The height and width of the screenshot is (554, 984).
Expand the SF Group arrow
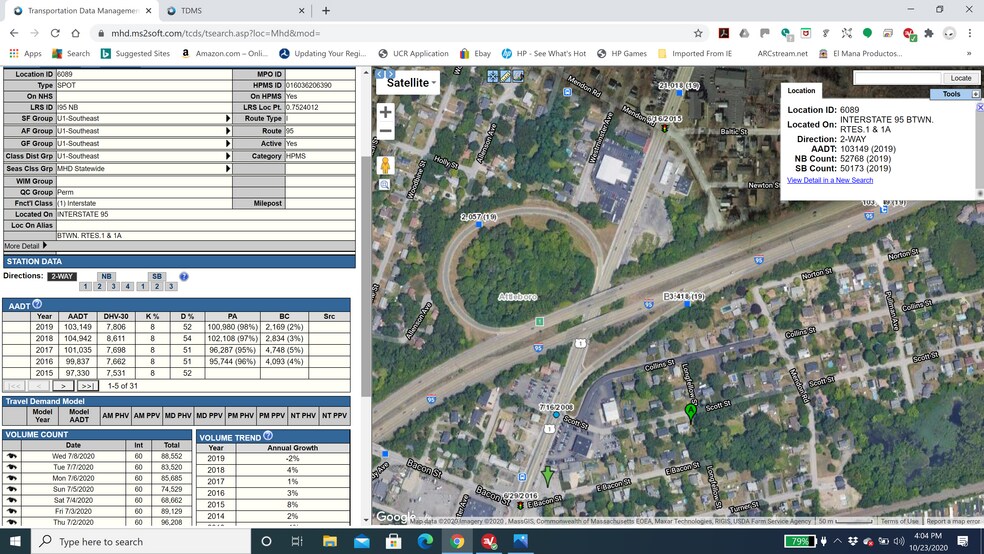click(228, 118)
